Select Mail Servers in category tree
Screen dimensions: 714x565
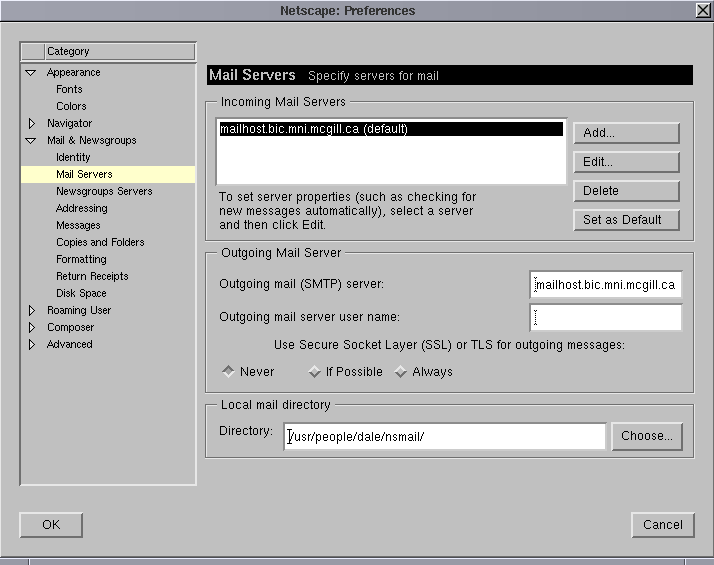click(x=108, y=174)
